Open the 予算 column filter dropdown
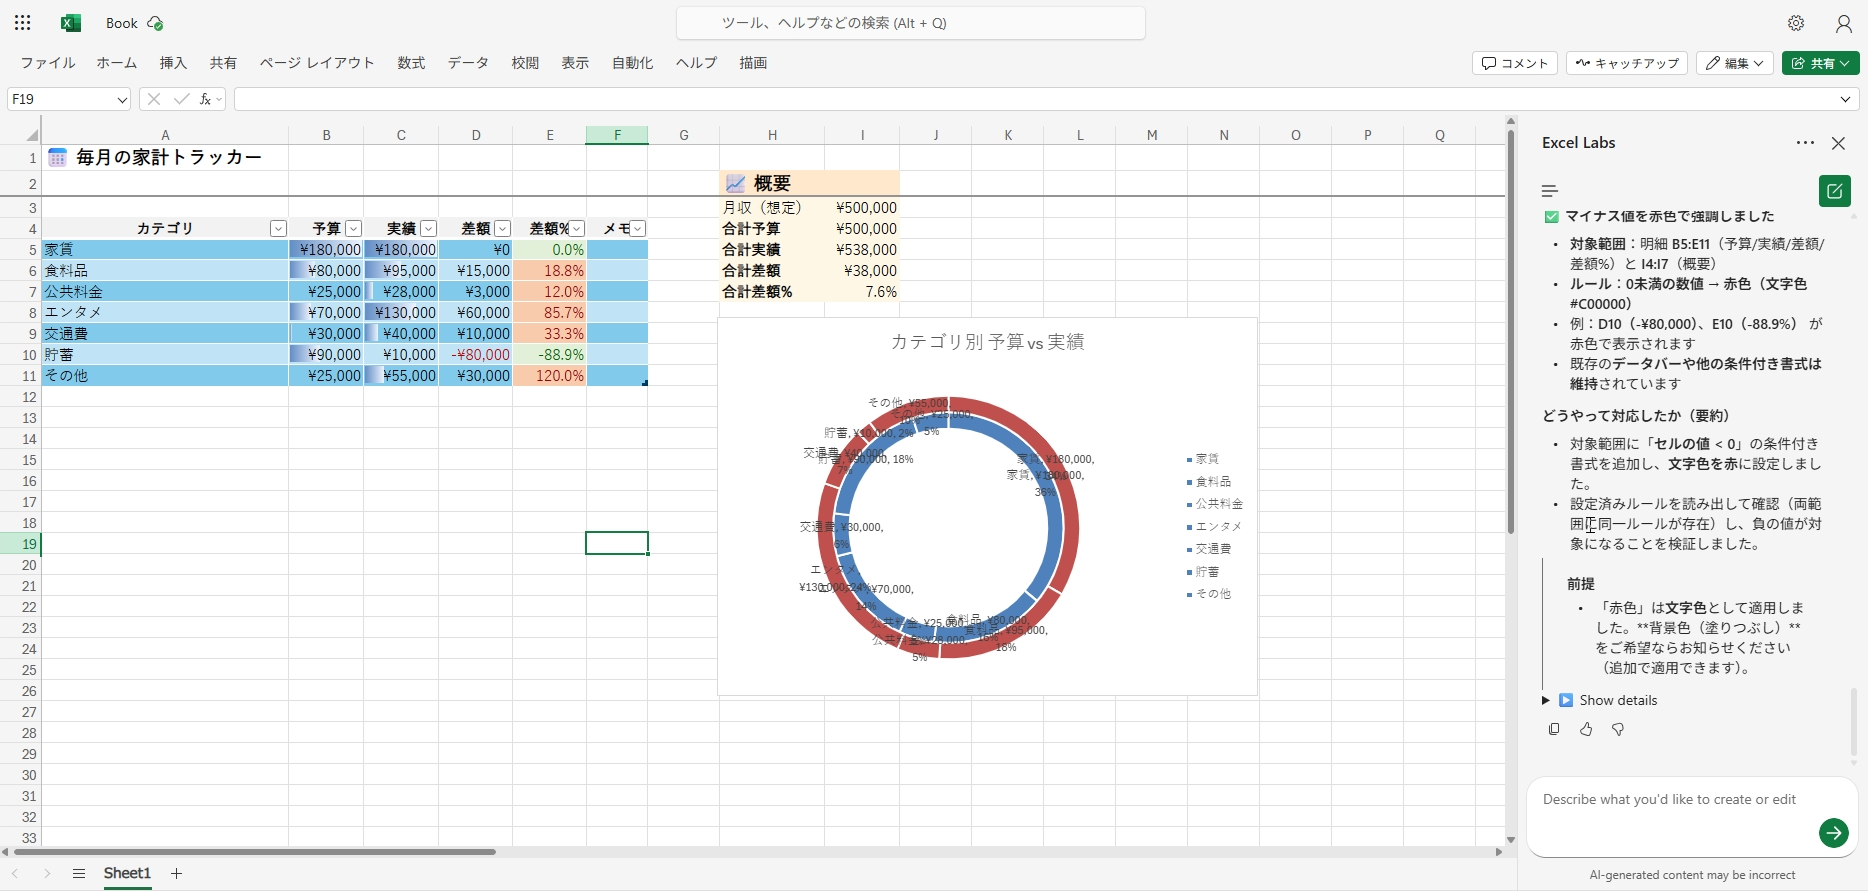Image resolution: width=1868 pixels, height=892 pixels. (353, 229)
